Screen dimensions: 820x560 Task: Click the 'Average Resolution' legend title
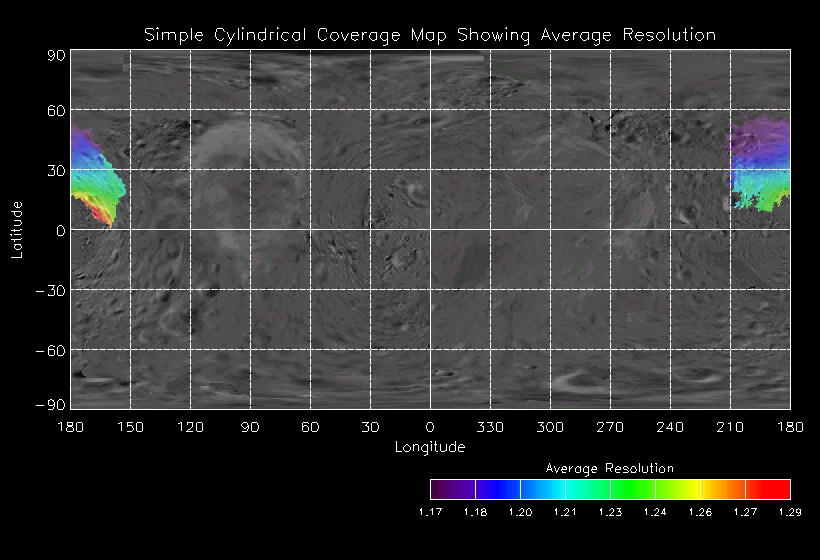(610, 468)
